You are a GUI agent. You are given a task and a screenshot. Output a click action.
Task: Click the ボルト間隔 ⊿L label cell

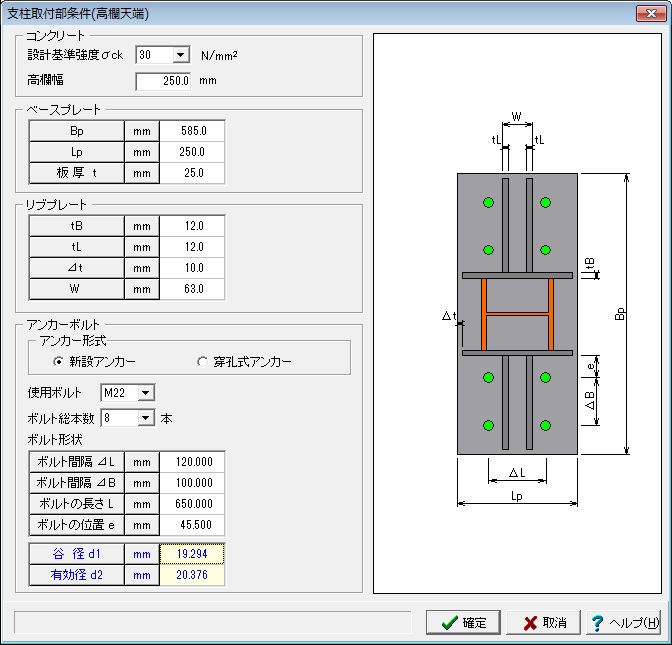[77, 462]
